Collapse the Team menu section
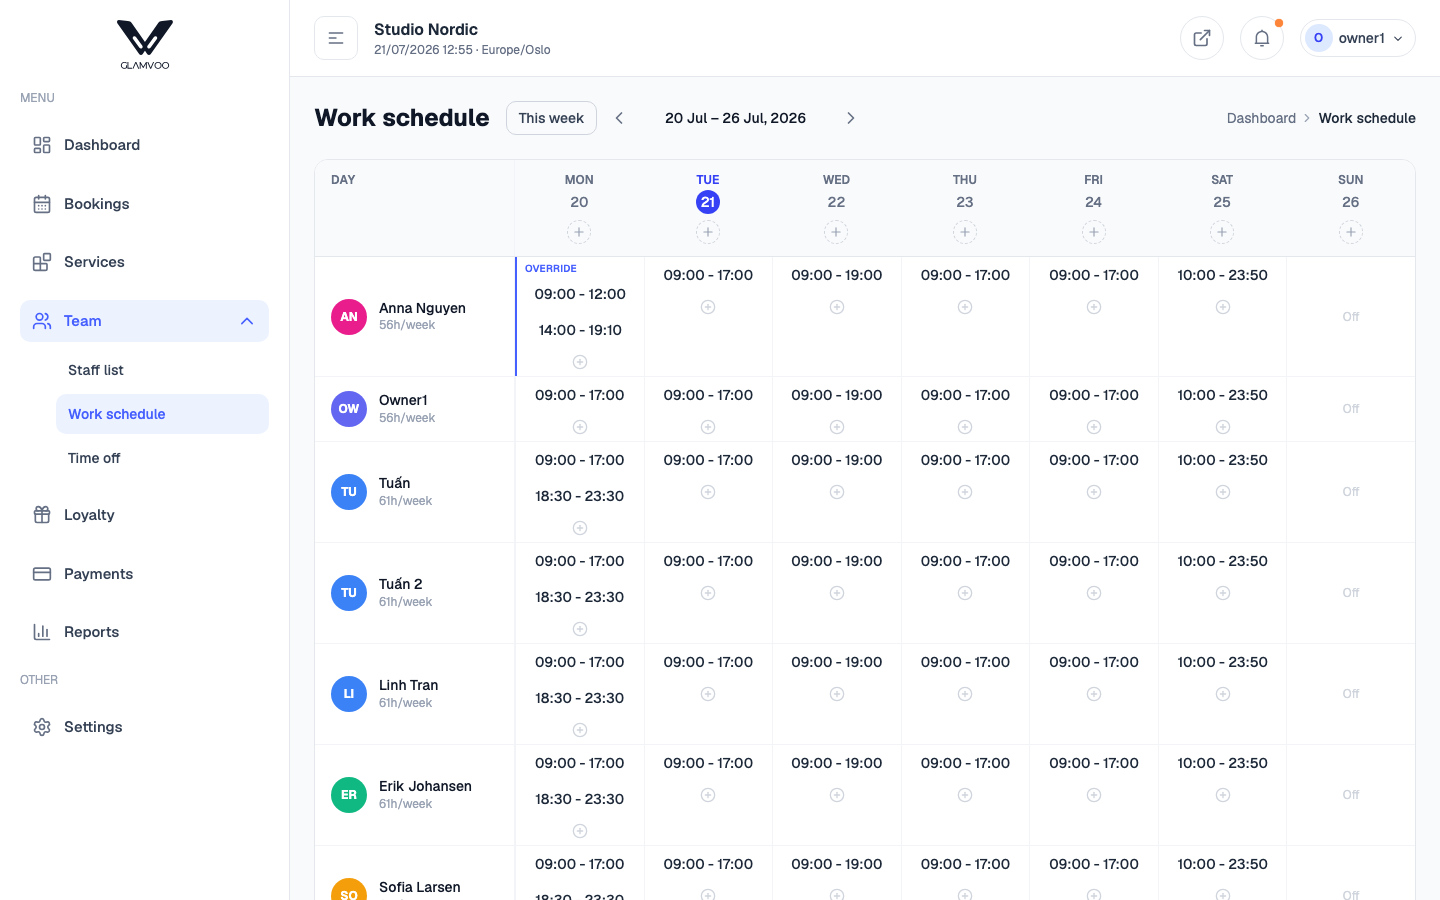This screenshot has height=900, width=1440. 144,321
